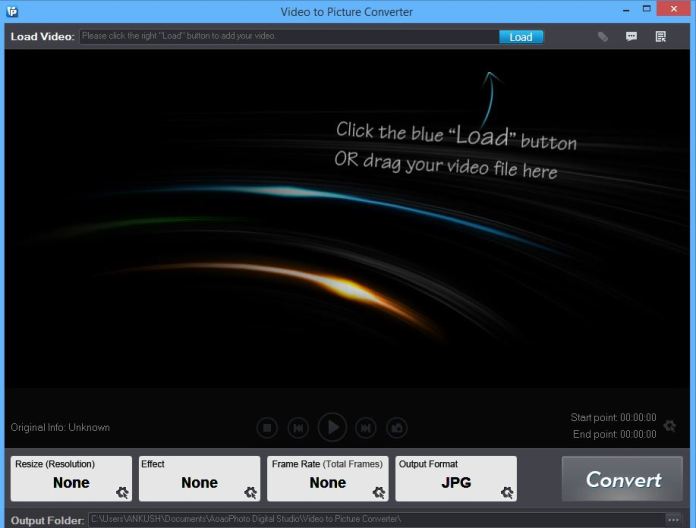Jump to previous frame button
Image resolution: width=696 pixels, height=528 pixels.
298,428
